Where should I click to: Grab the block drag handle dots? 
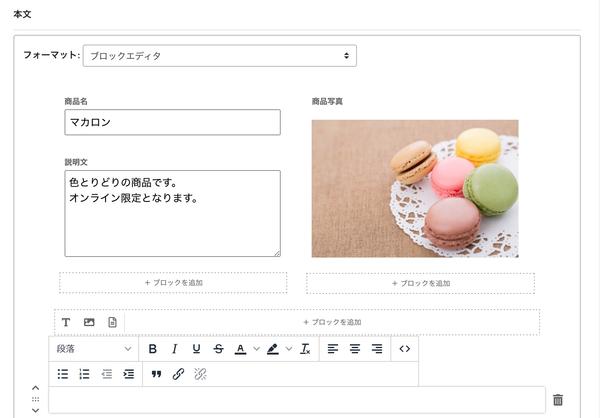click(36, 399)
